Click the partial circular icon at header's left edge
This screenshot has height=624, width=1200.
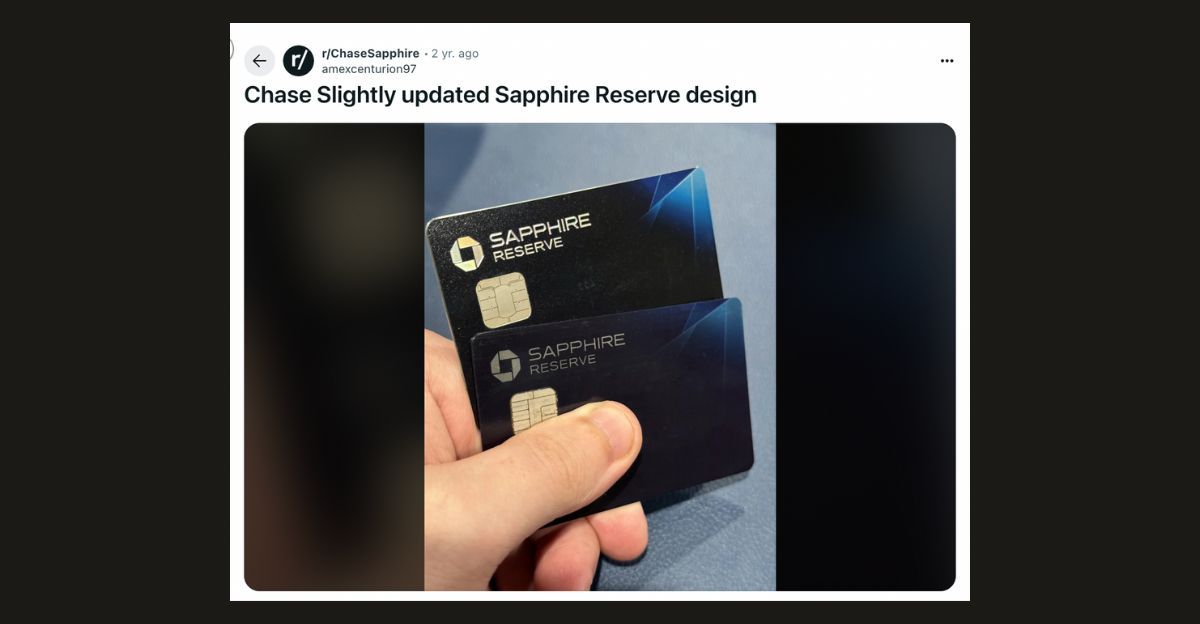coord(231,48)
